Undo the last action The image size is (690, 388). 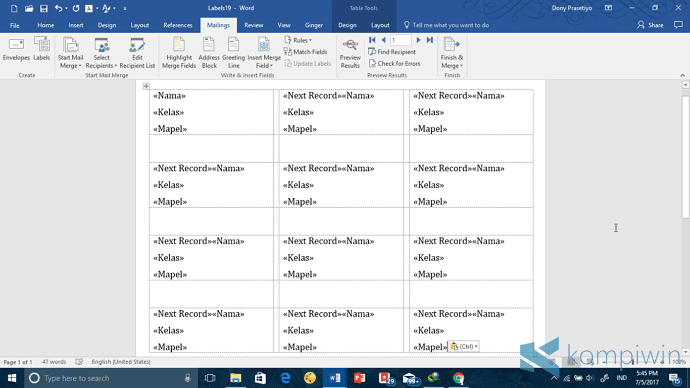58,8
